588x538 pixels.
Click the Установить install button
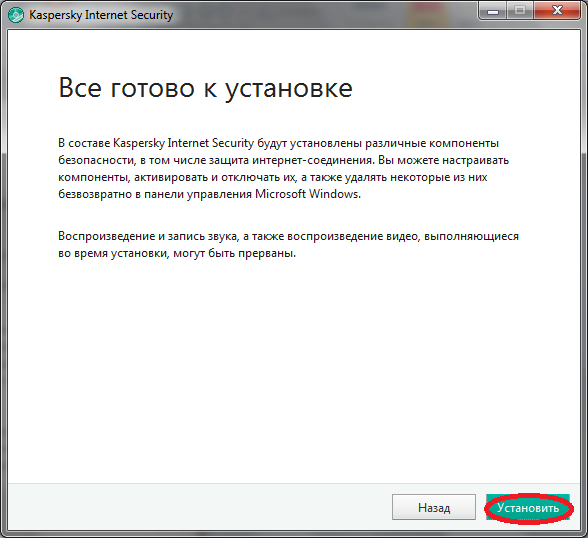pos(528,507)
